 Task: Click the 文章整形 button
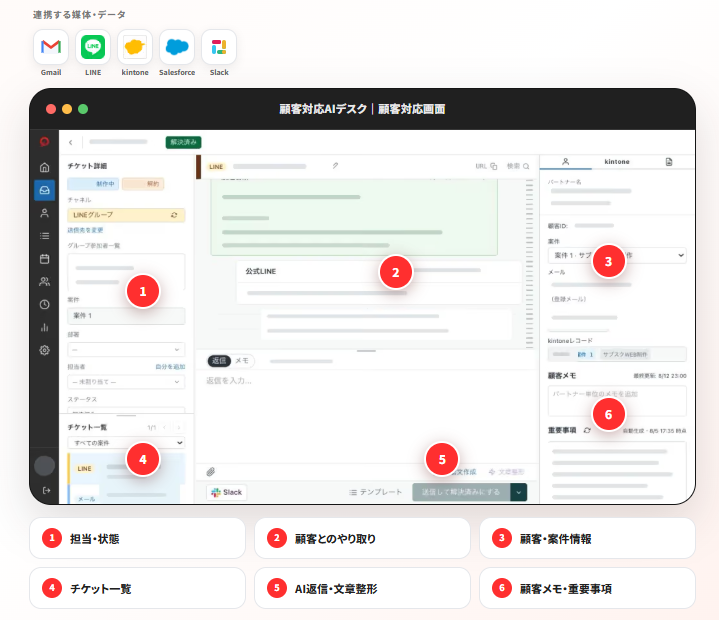(506, 471)
